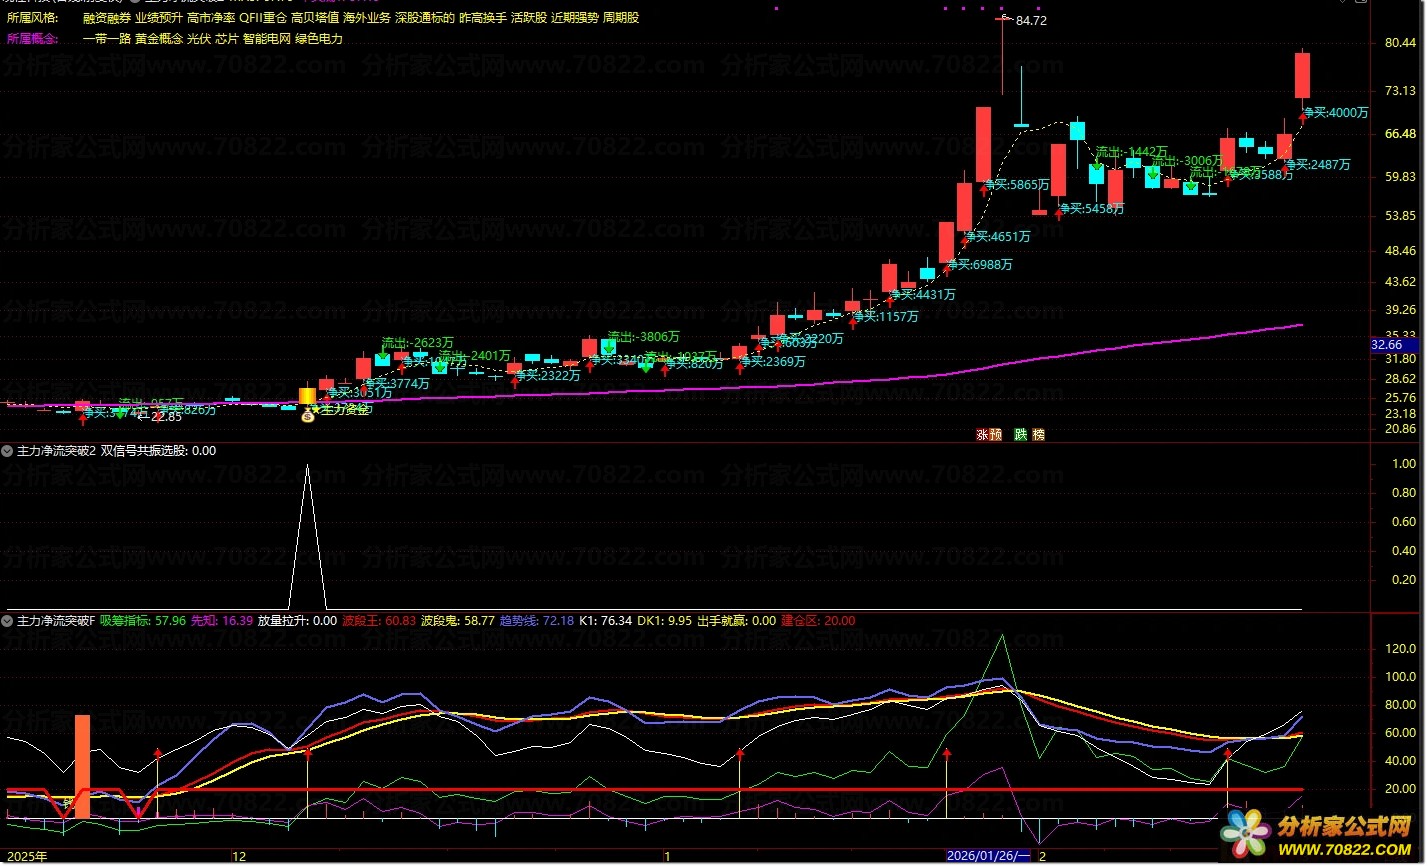
Task: Click the 放量拉升 legend value
Action: pyautogui.click(x=298, y=621)
